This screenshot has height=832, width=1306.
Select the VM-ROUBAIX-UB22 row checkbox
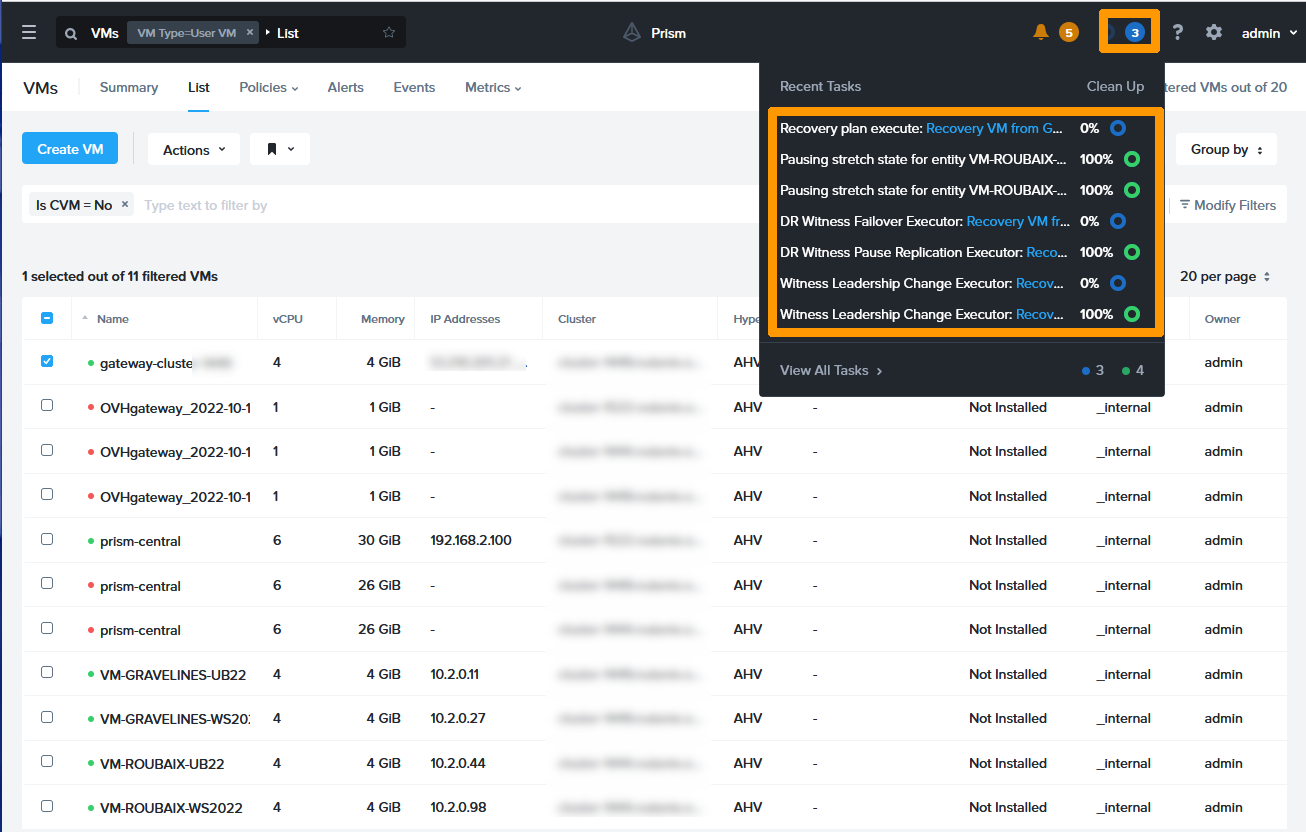[47, 762]
